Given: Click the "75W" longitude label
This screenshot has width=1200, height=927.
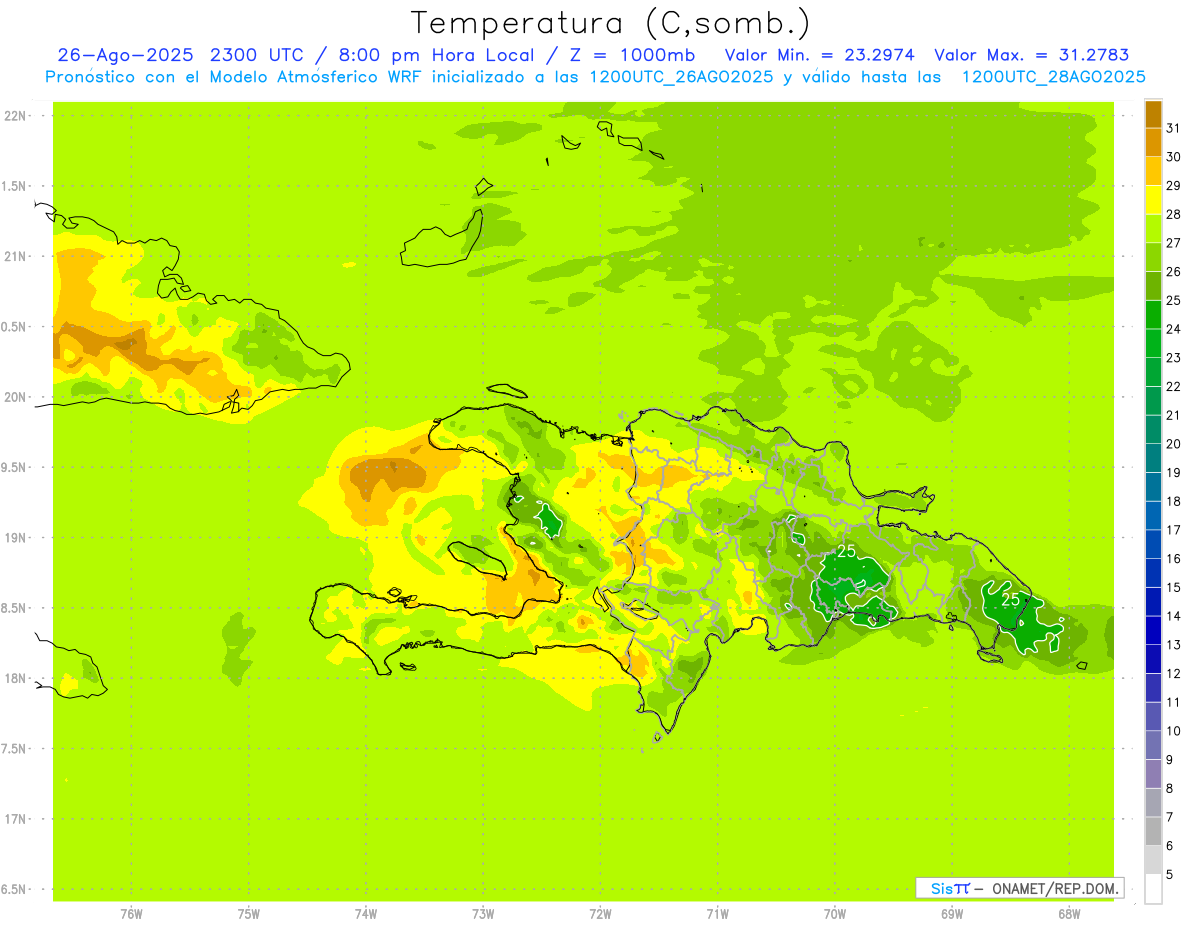Looking at the screenshot, I should [249, 914].
